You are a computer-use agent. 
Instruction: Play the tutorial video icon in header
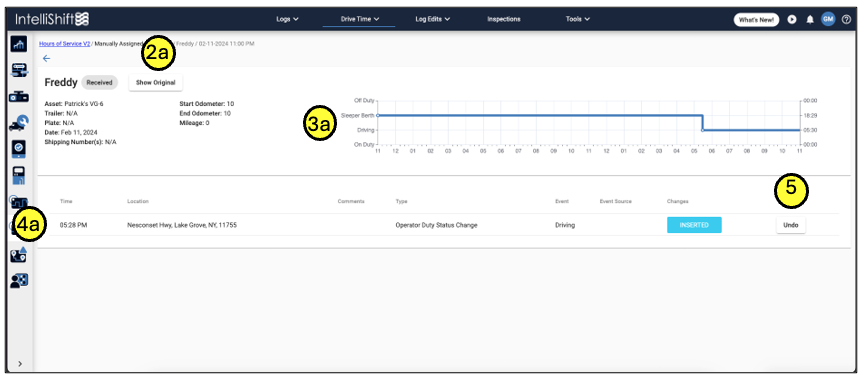(791, 19)
